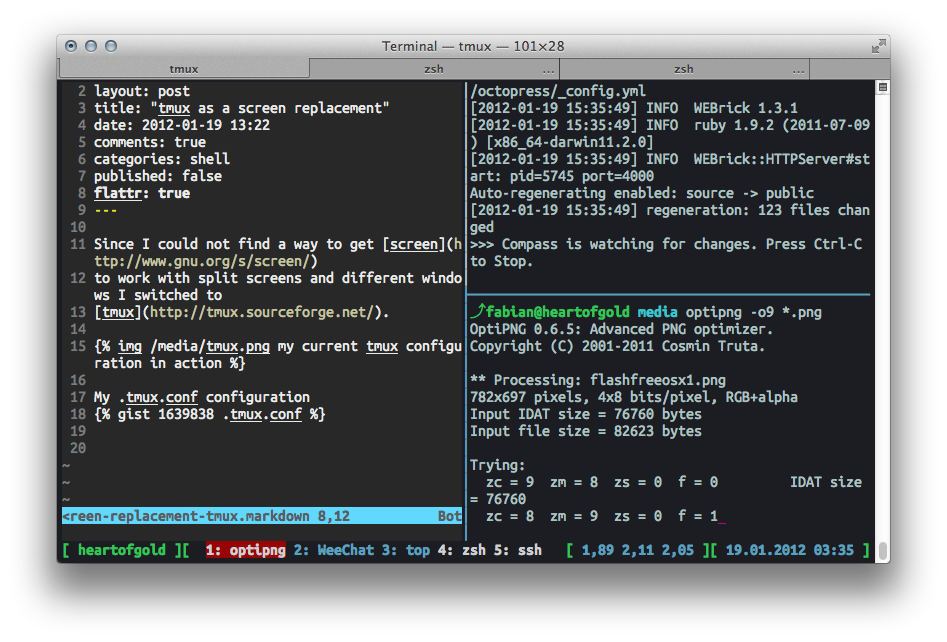Click 'comments: true' line
This screenshot has width=947, height=642.
click(150, 142)
